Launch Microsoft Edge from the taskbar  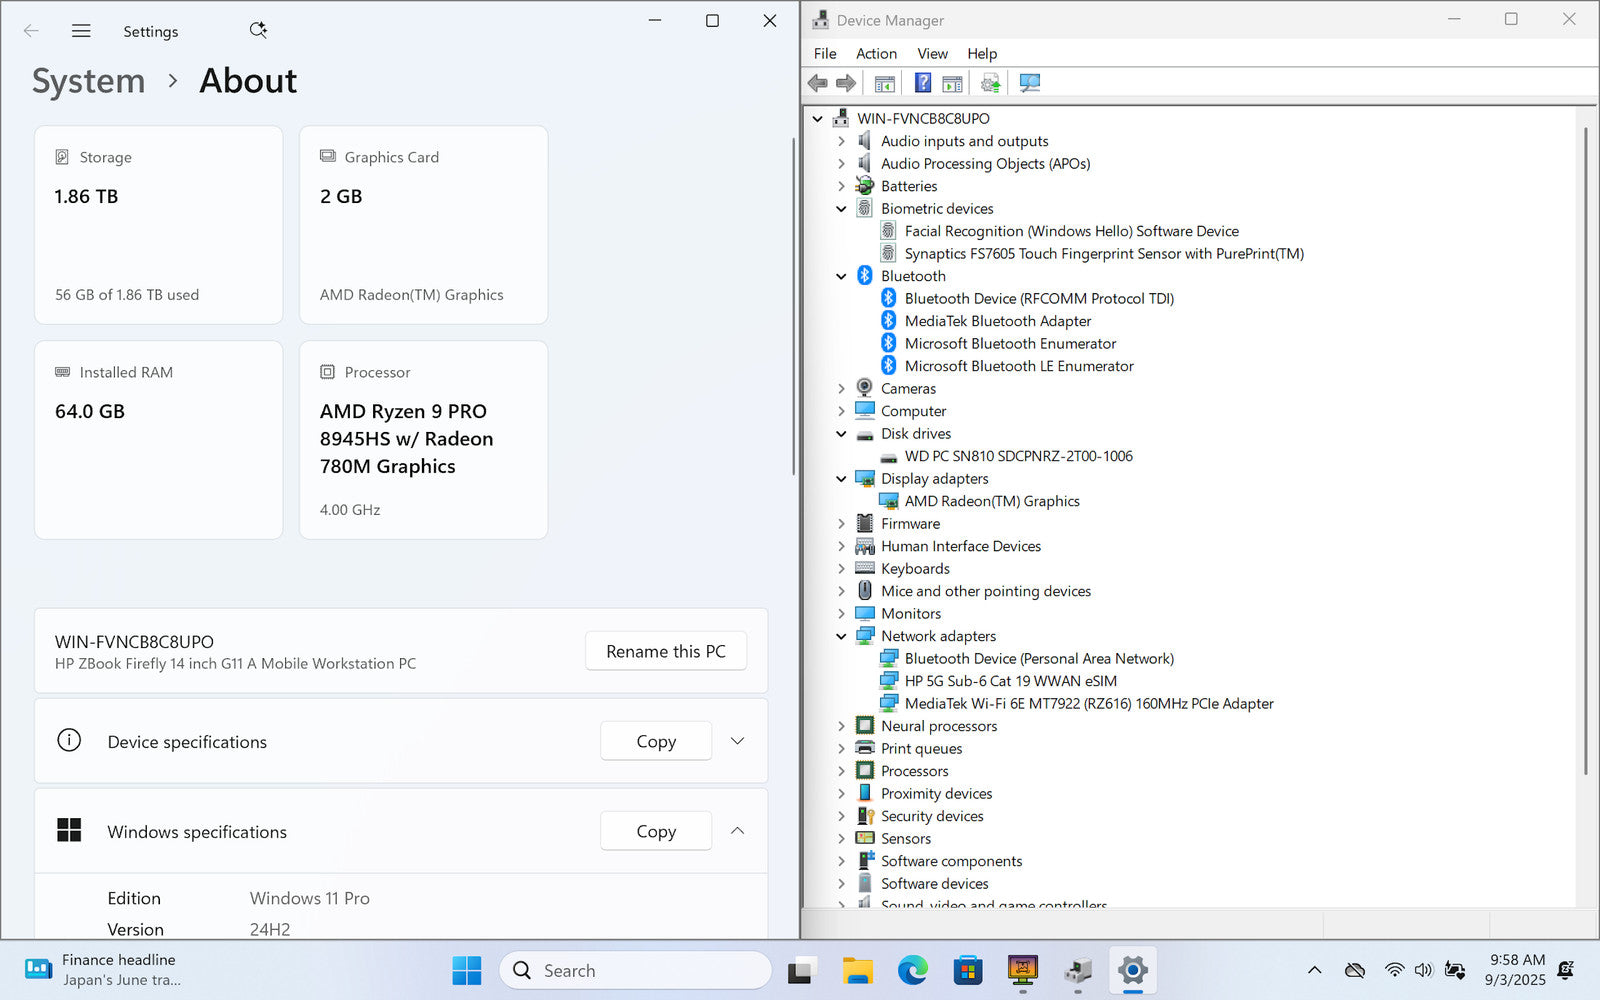(912, 970)
